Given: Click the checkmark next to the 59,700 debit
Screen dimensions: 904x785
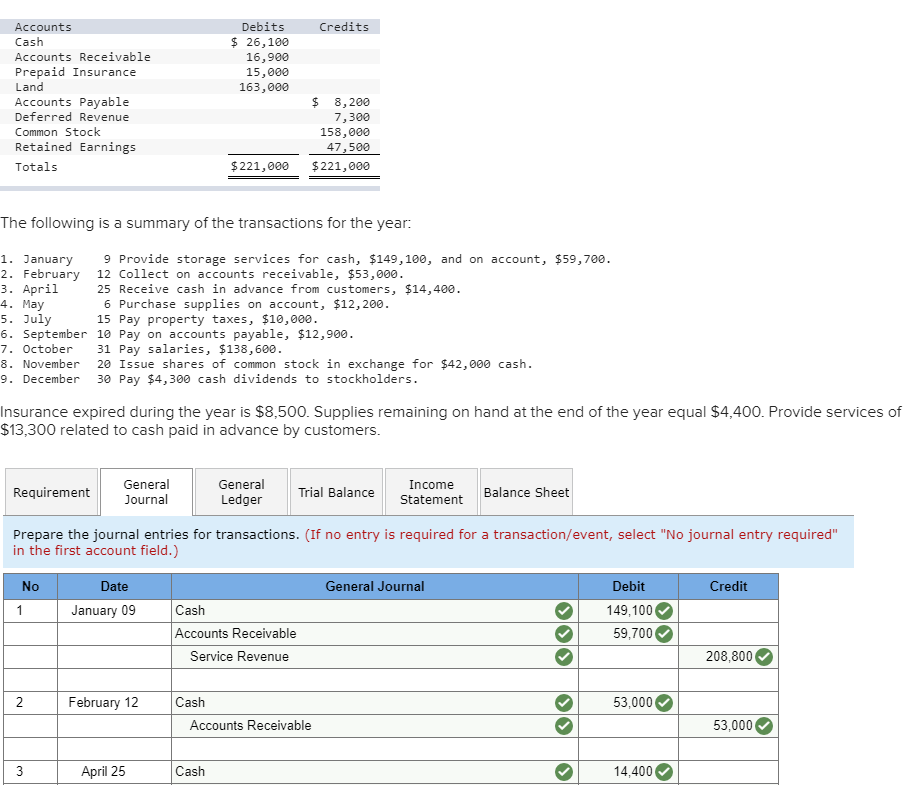Looking at the screenshot, I should click(663, 633).
